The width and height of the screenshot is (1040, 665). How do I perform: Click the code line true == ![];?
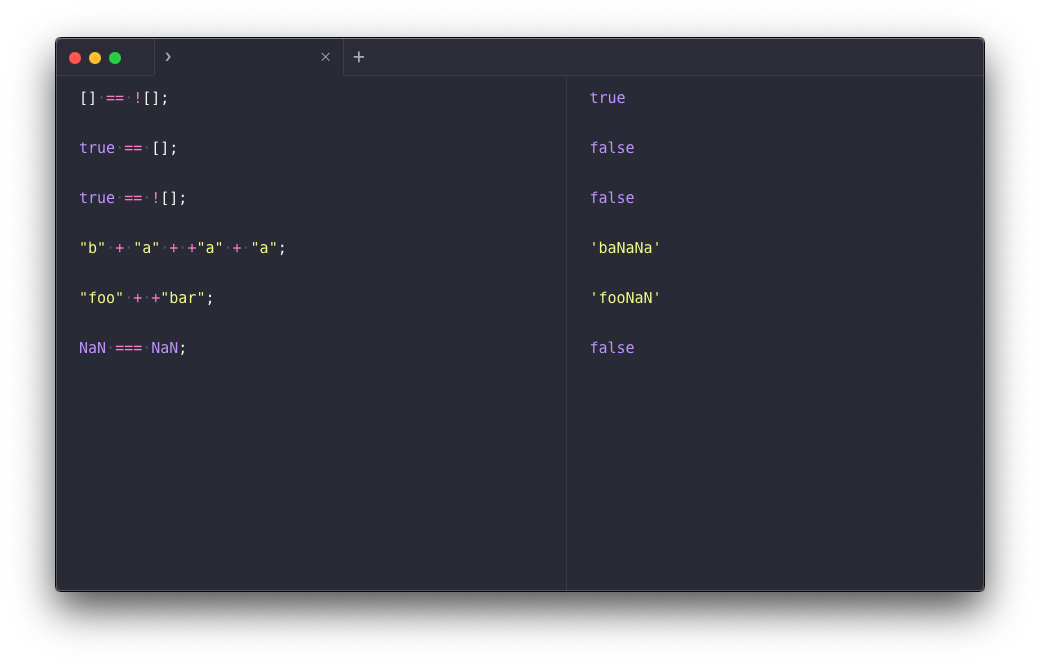pos(133,198)
